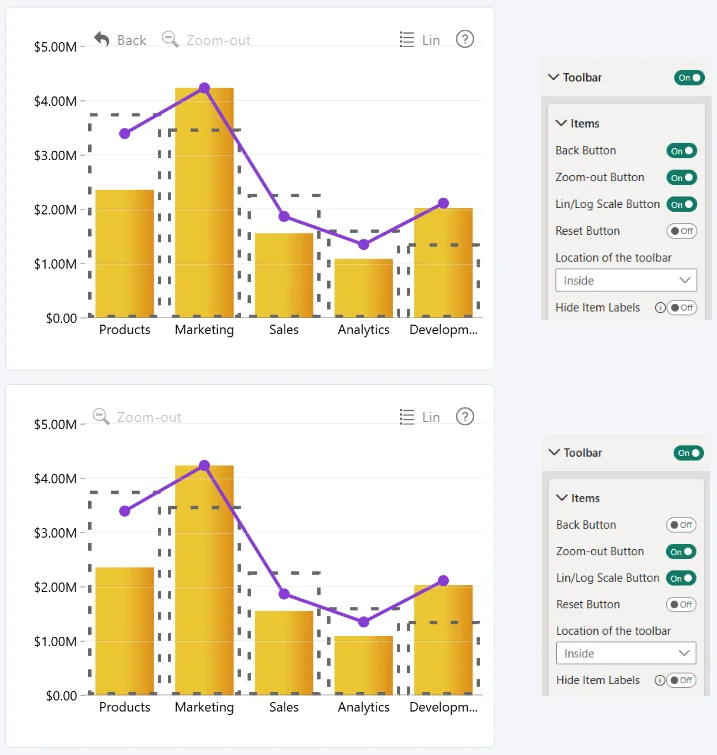The image size is (717, 755).
Task: Open help question mark in top chart
Action: tap(465, 39)
